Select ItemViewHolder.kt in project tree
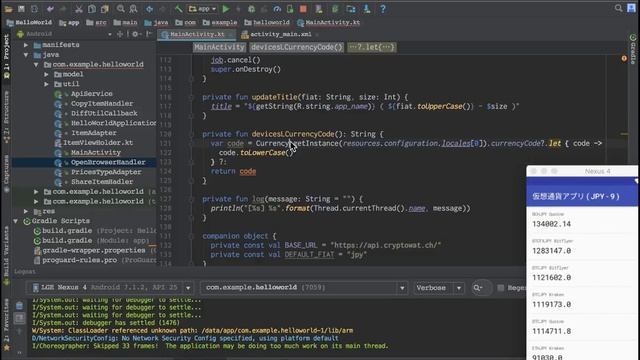This screenshot has height=360, width=640. (x=98, y=143)
